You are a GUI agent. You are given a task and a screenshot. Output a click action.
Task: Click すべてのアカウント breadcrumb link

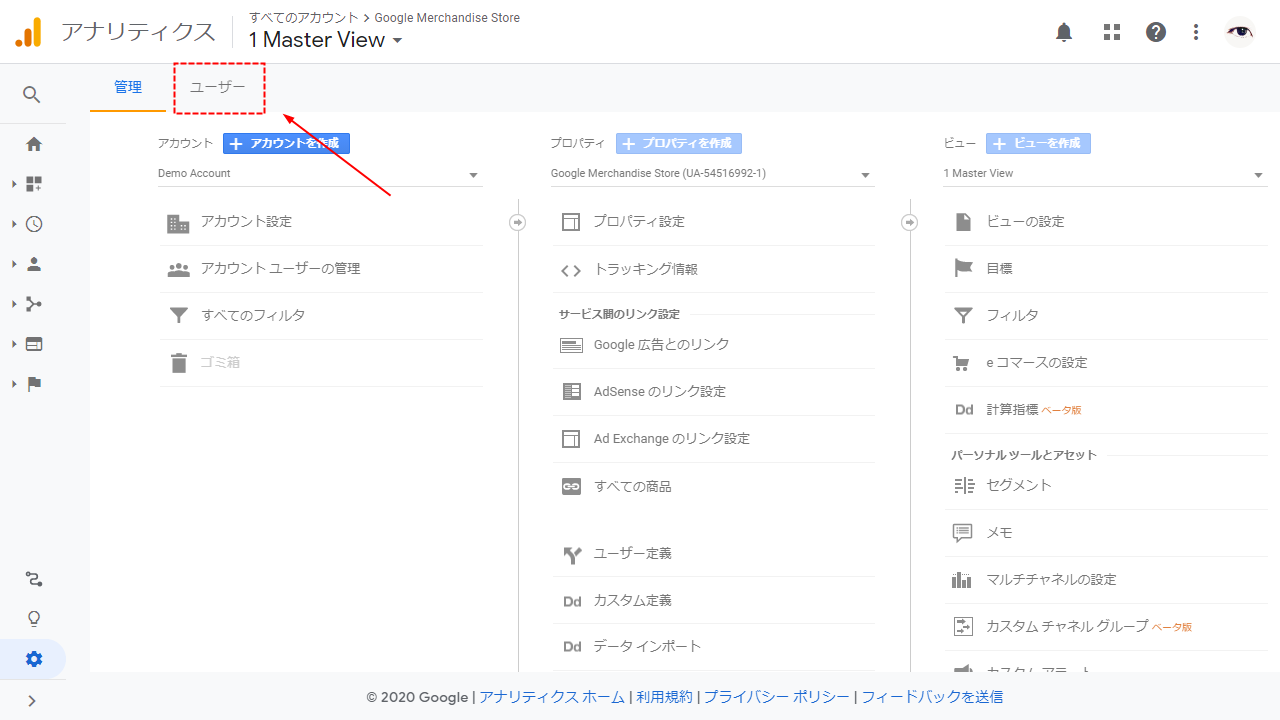[304, 18]
